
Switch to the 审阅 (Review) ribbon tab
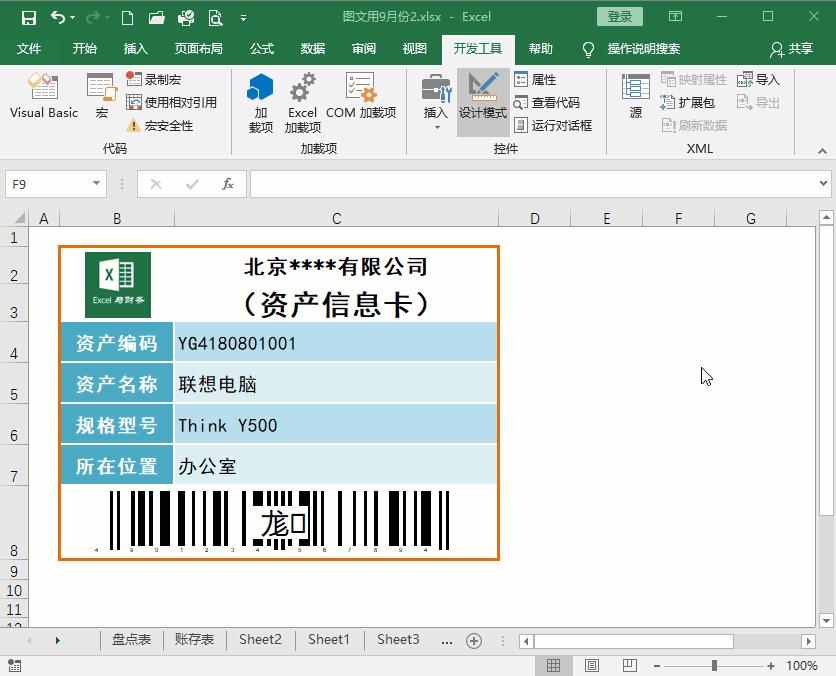pyautogui.click(x=364, y=47)
